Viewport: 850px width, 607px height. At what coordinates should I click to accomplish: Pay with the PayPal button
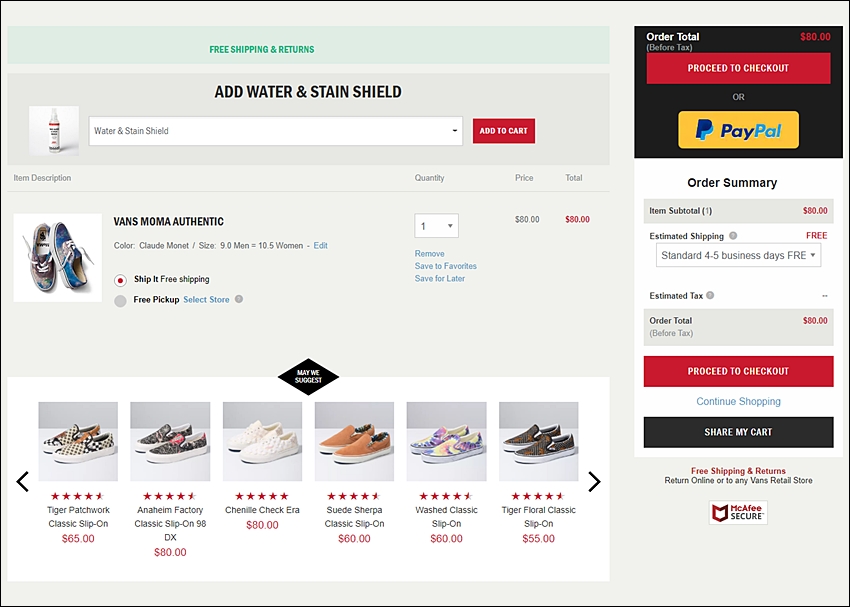(x=738, y=130)
